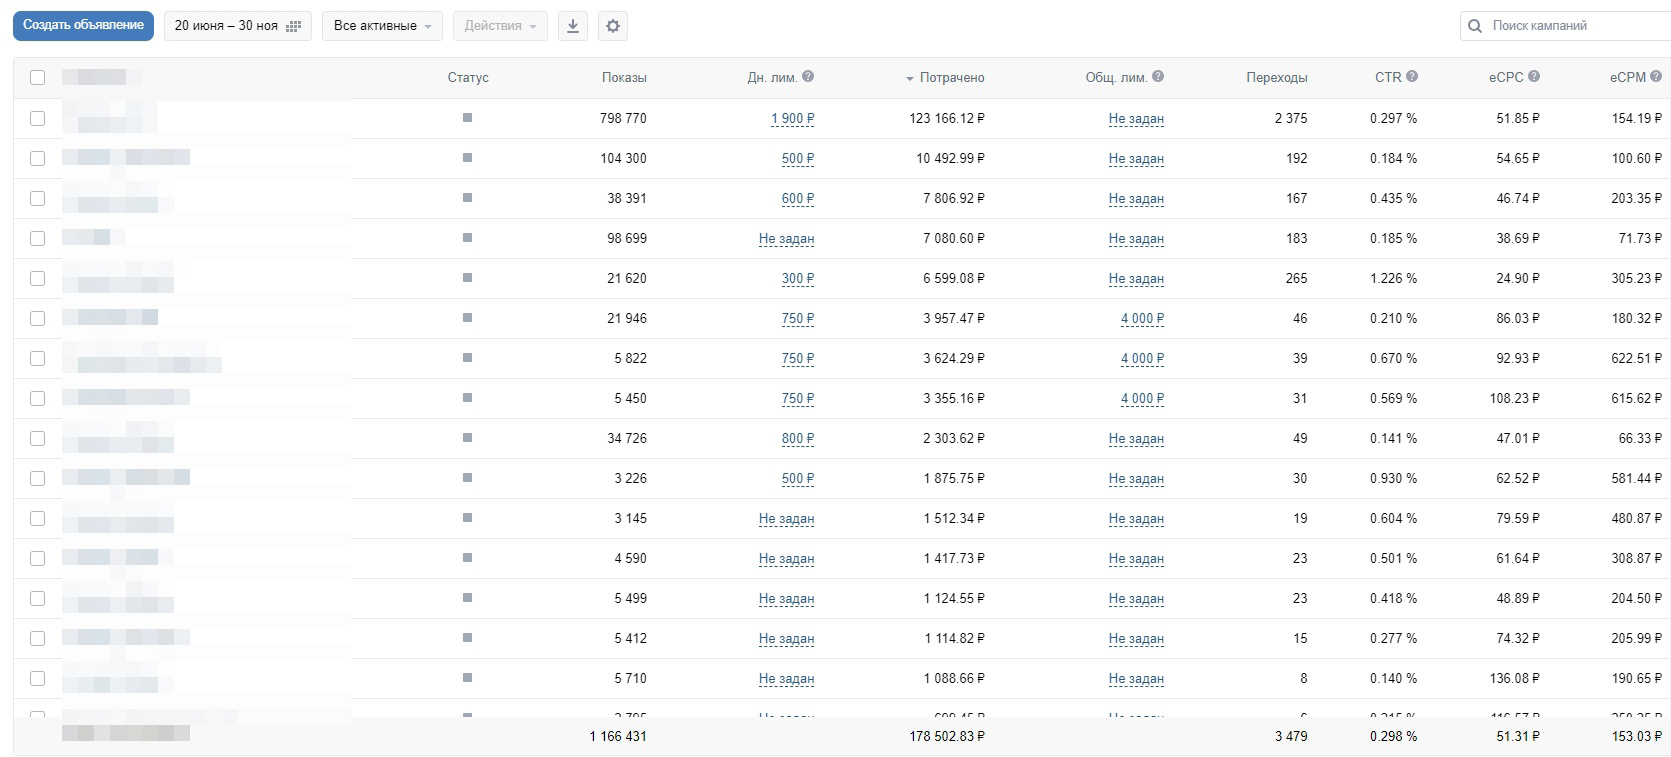Check the row with 38 391 impressions
Image resolution: width=1671 pixels, height=757 pixels.
pos(38,198)
